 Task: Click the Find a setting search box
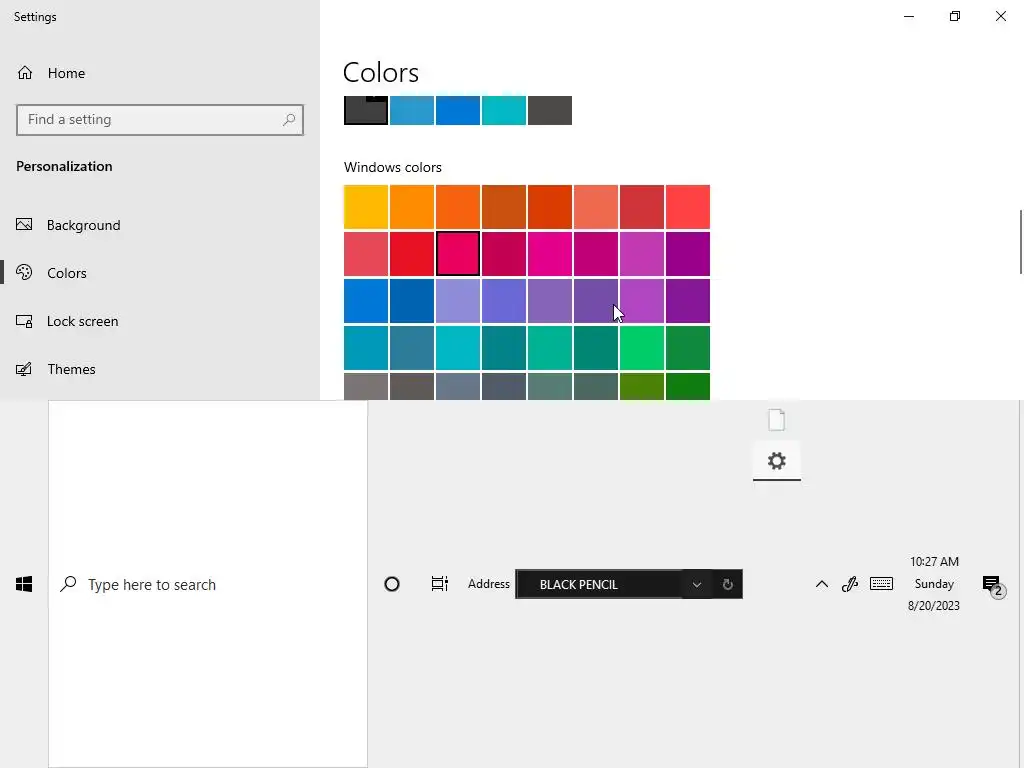click(150, 119)
